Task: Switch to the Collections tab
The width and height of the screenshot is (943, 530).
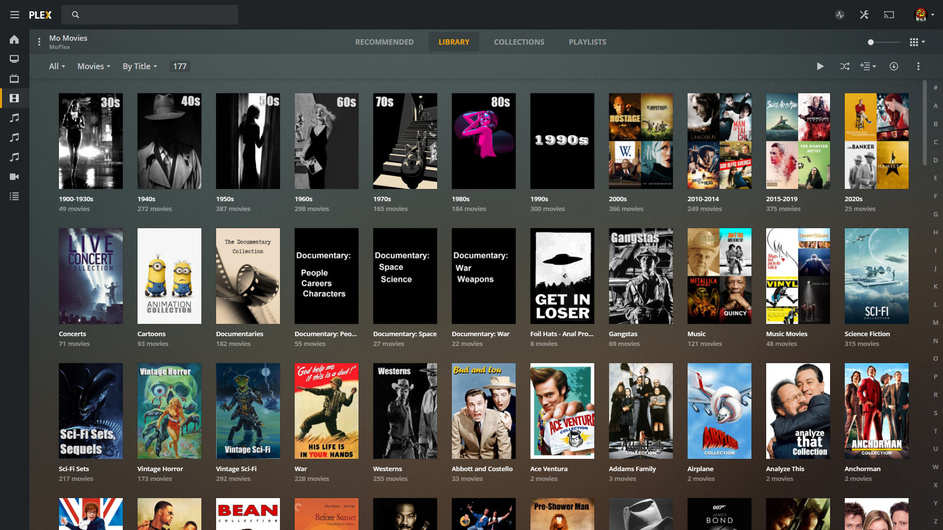Action: pos(519,42)
